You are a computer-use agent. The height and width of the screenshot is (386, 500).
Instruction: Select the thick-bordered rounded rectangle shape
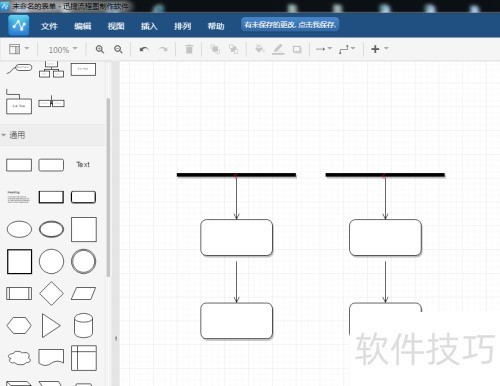tap(83, 197)
